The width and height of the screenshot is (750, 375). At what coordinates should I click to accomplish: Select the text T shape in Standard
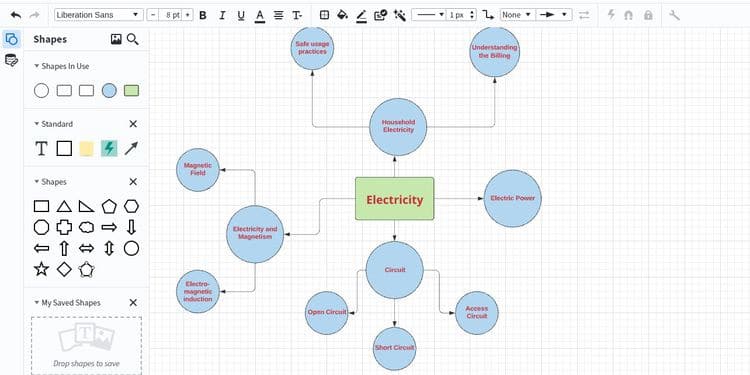[x=42, y=148]
